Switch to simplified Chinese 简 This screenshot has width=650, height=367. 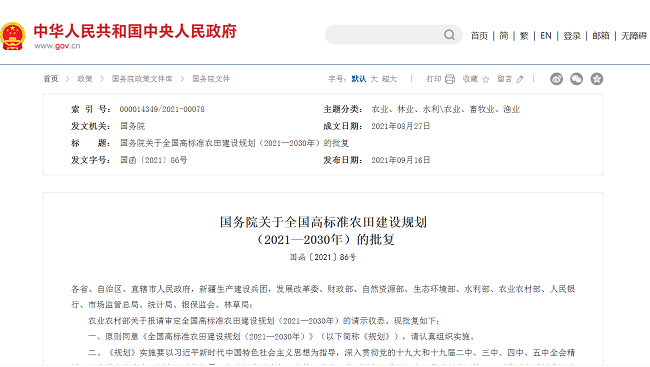504,36
